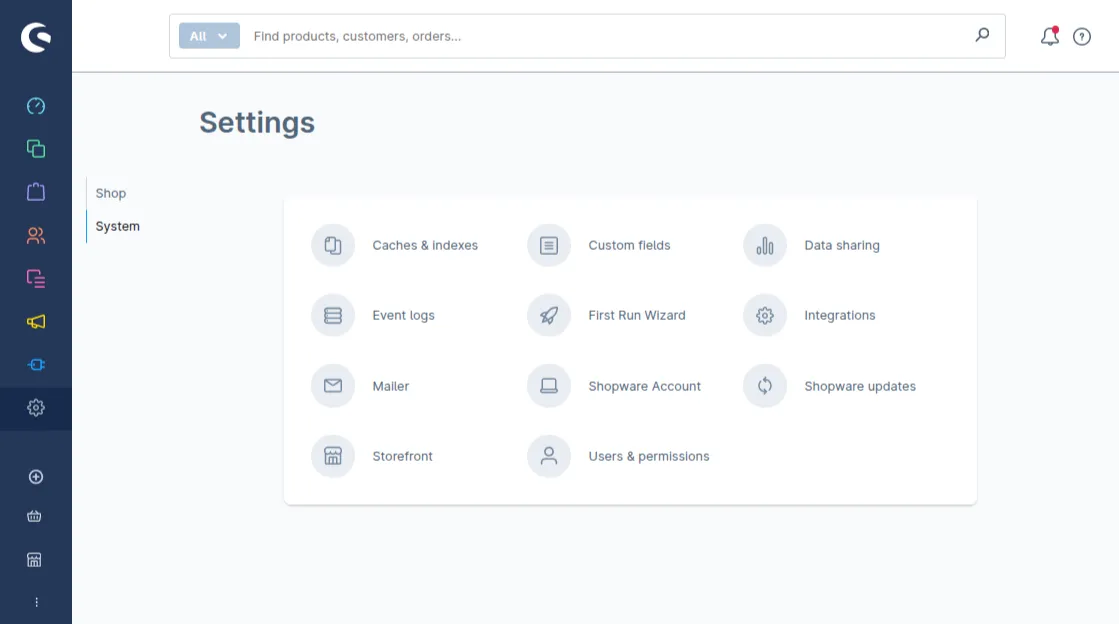Open the help question mark icon
1119x624 pixels.
pos(1082,36)
